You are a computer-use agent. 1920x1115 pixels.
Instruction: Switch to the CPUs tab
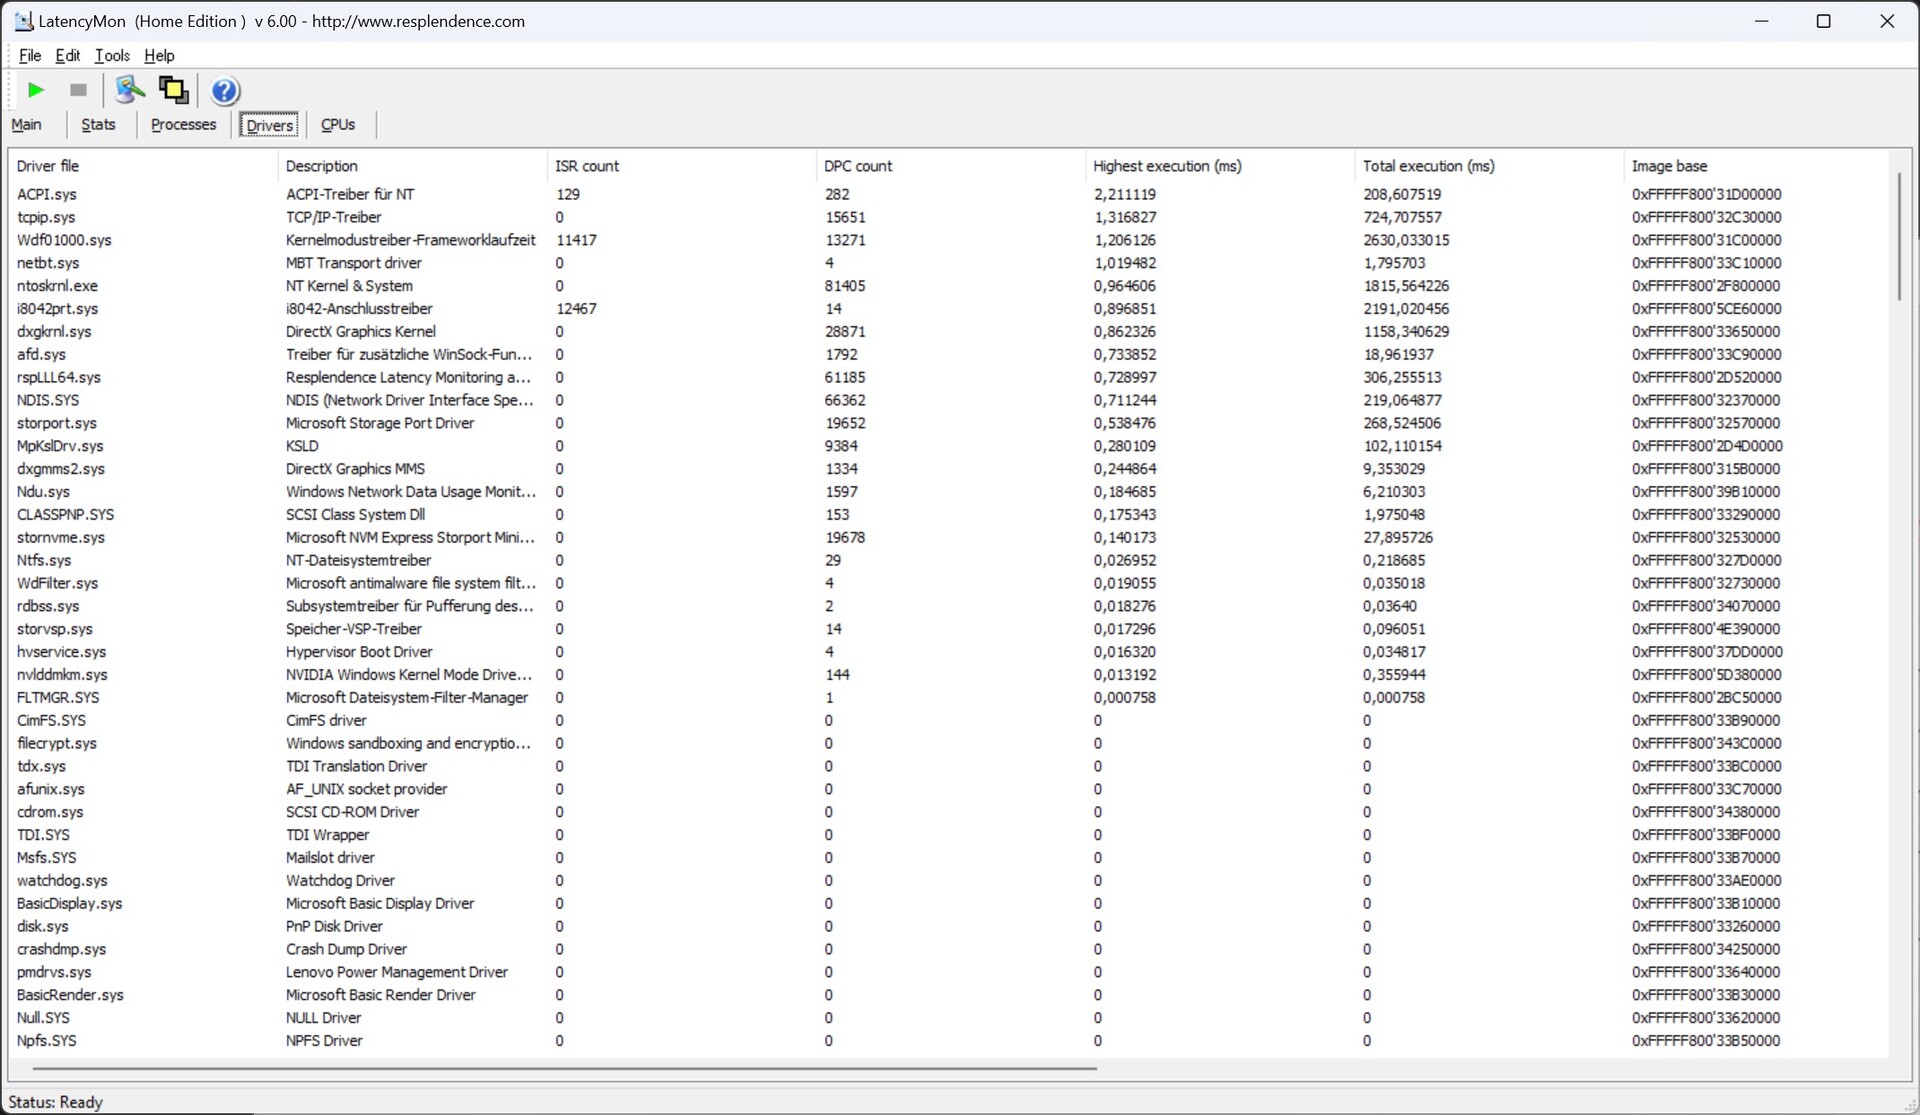[338, 125]
